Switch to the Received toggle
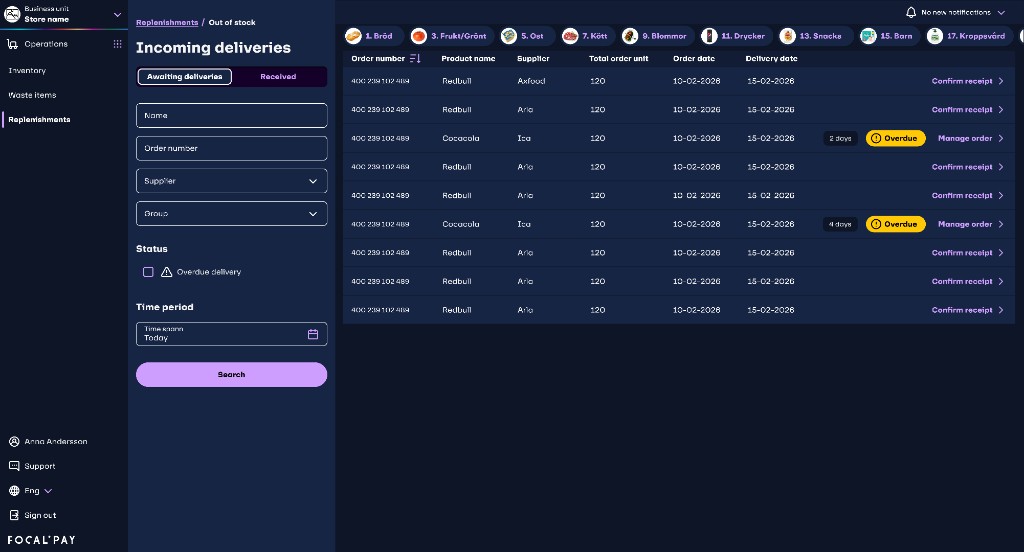The height and width of the screenshot is (552, 1024). [x=278, y=76]
